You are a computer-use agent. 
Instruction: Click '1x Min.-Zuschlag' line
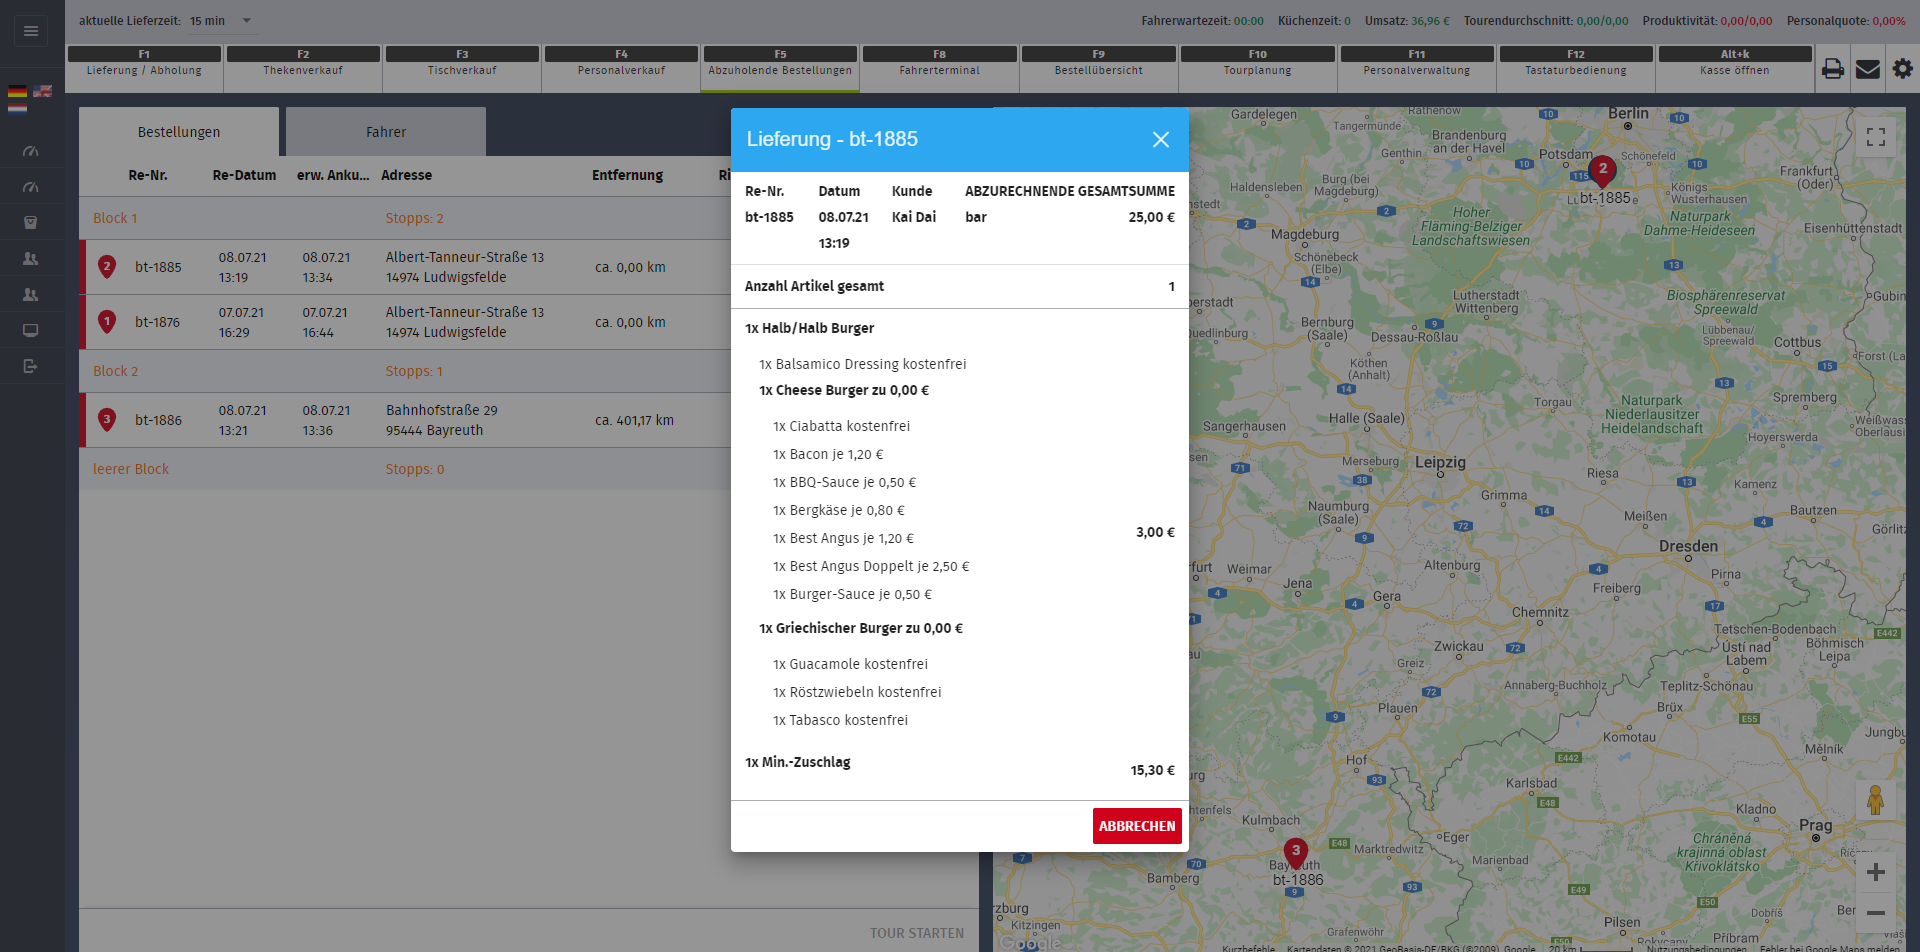797,762
